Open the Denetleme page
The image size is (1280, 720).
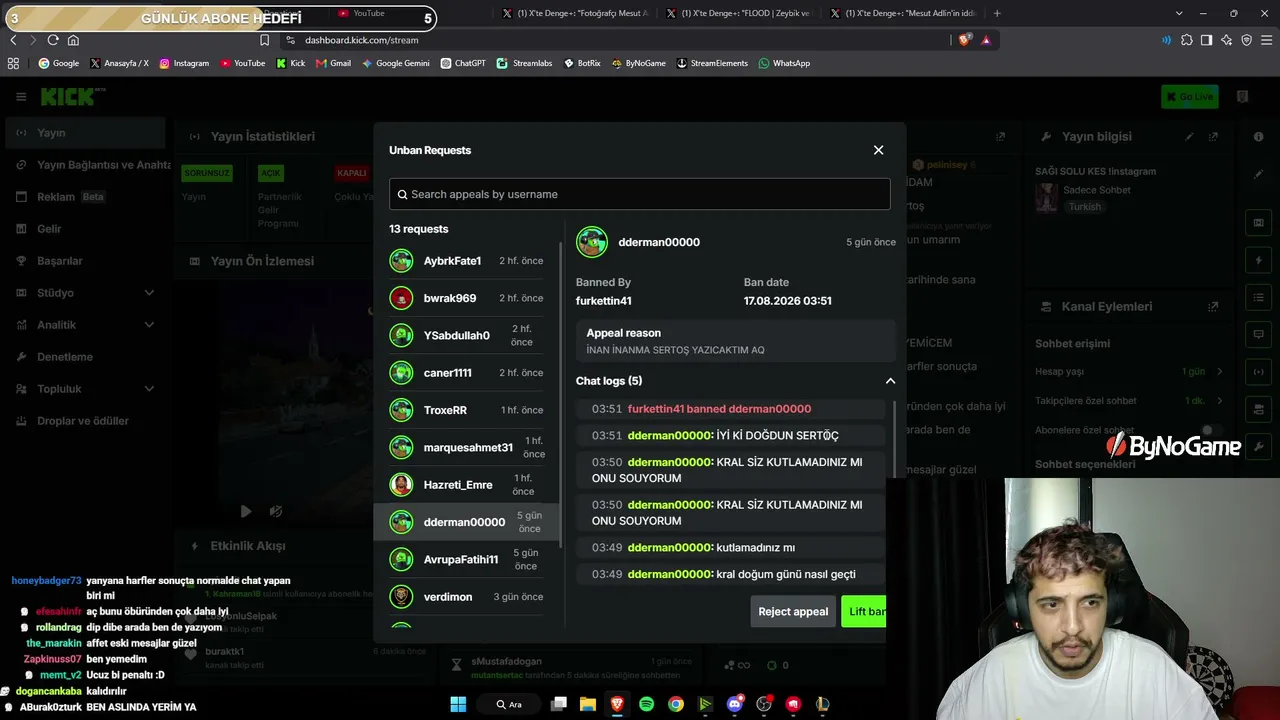click(85, 357)
